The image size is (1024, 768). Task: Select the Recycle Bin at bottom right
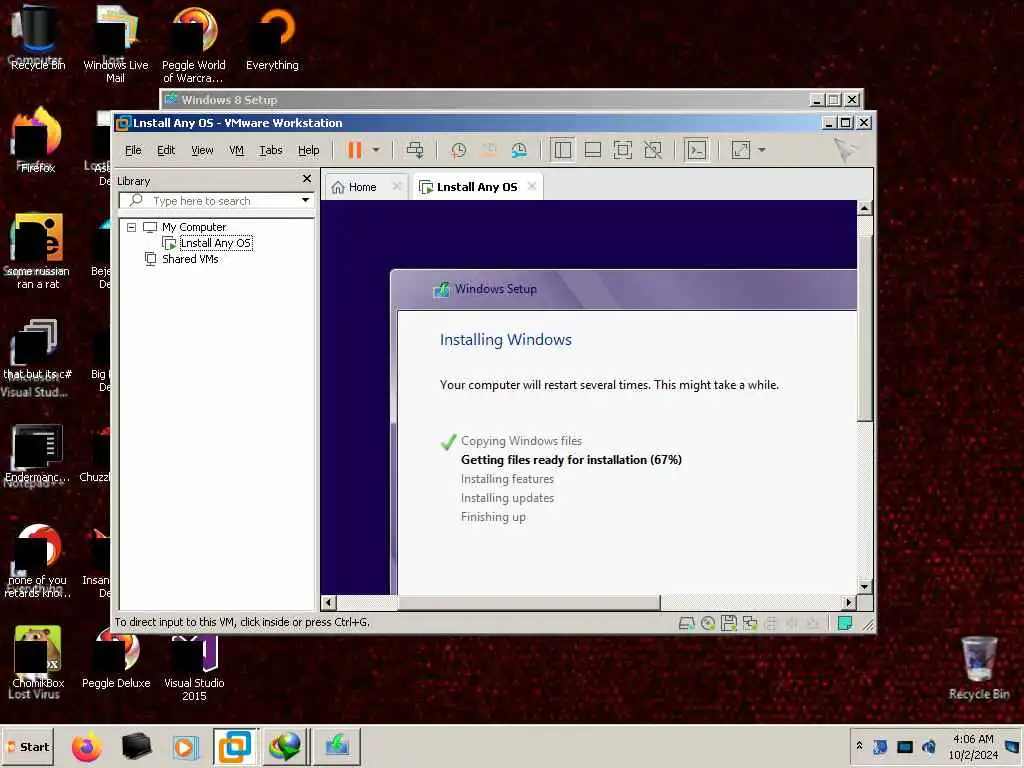pyautogui.click(x=979, y=669)
